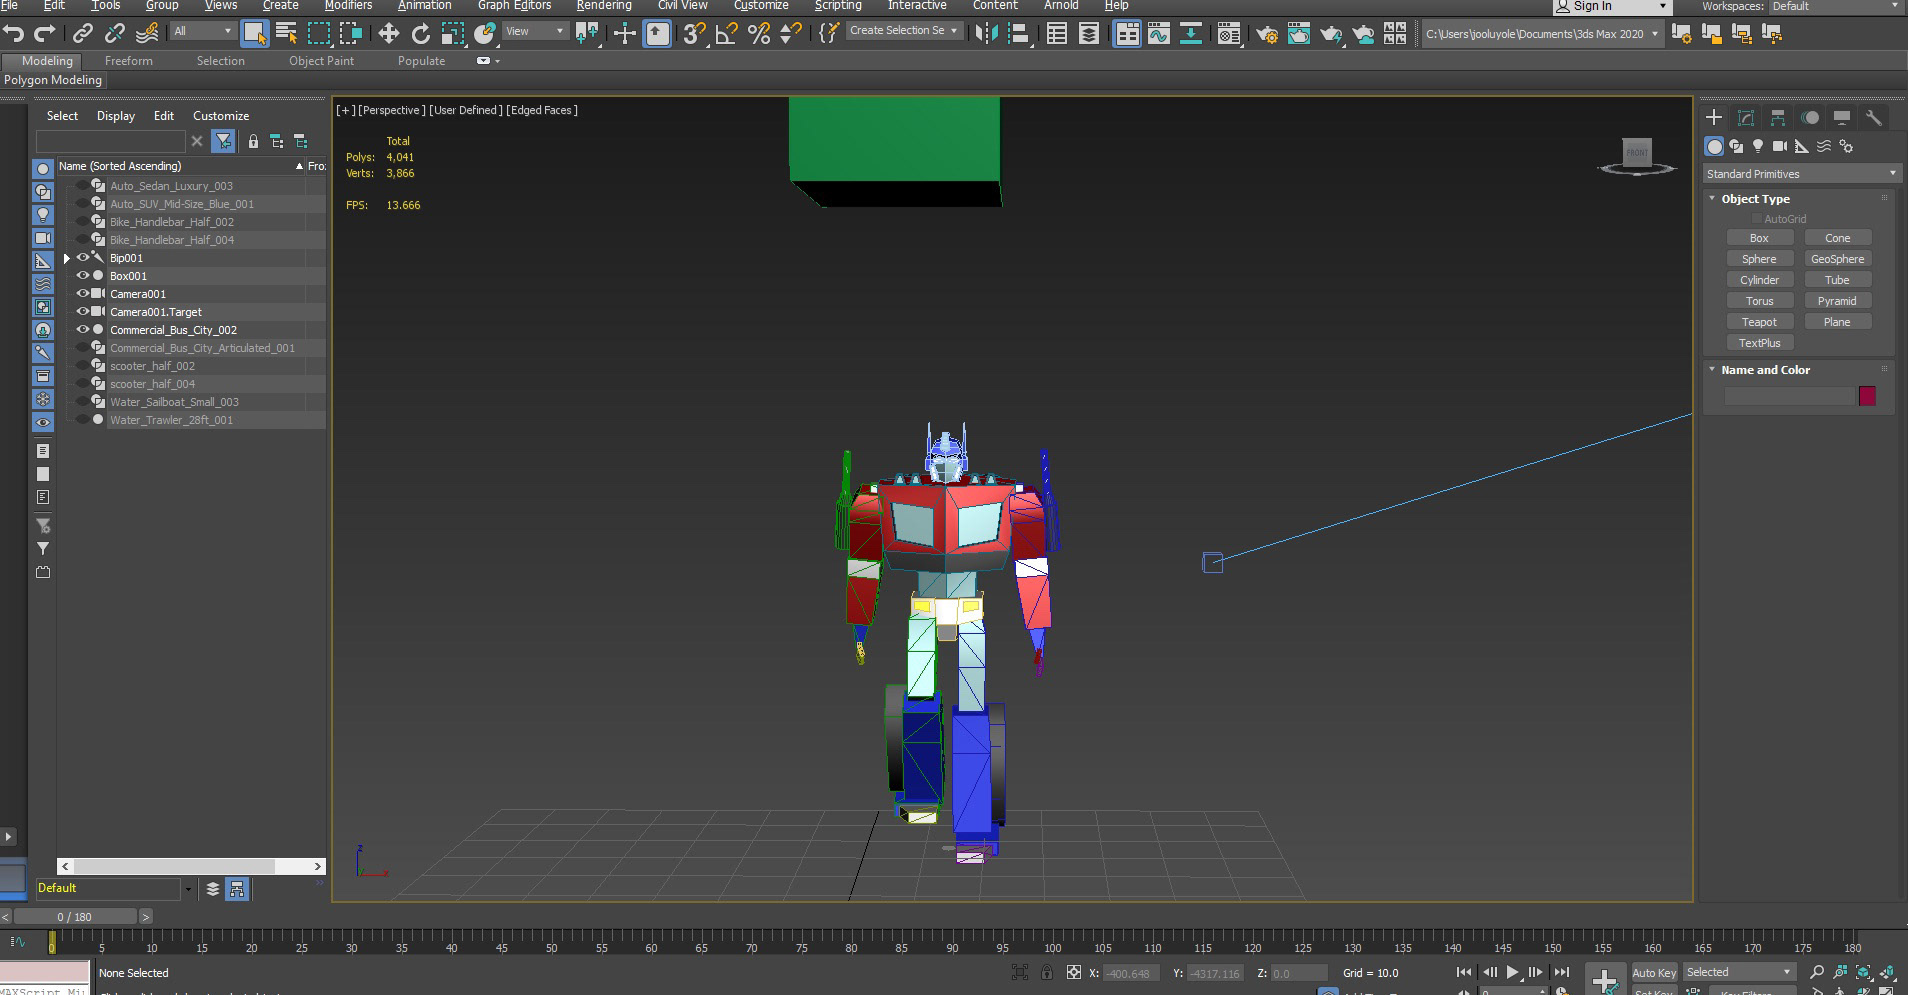Collapse the Name and Color rollout
Viewport: 1908px width, 995px height.
pos(1712,369)
